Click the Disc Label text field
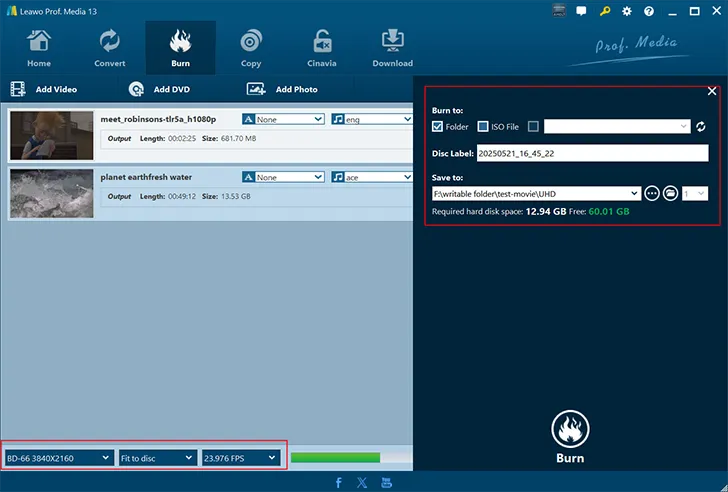The height and width of the screenshot is (492, 728). pyautogui.click(x=591, y=154)
